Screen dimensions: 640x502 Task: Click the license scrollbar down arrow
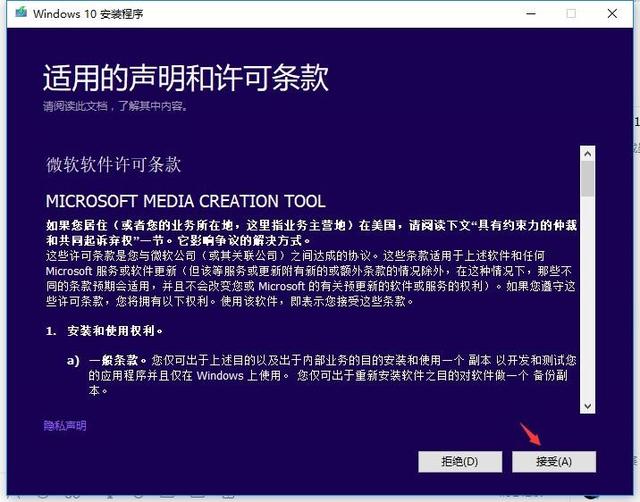pos(587,406)
